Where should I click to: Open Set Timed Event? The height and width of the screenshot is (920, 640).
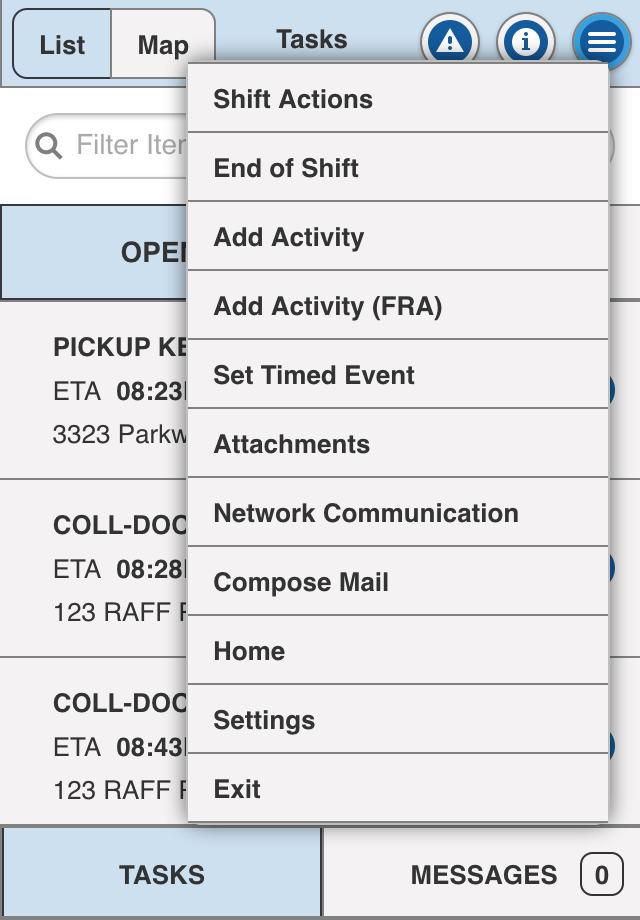click(398, 374)
